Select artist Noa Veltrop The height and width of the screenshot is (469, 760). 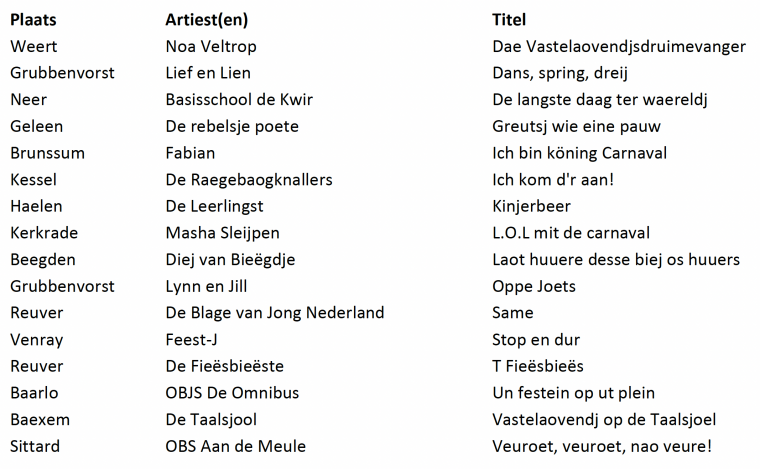(x=213, y=46)
